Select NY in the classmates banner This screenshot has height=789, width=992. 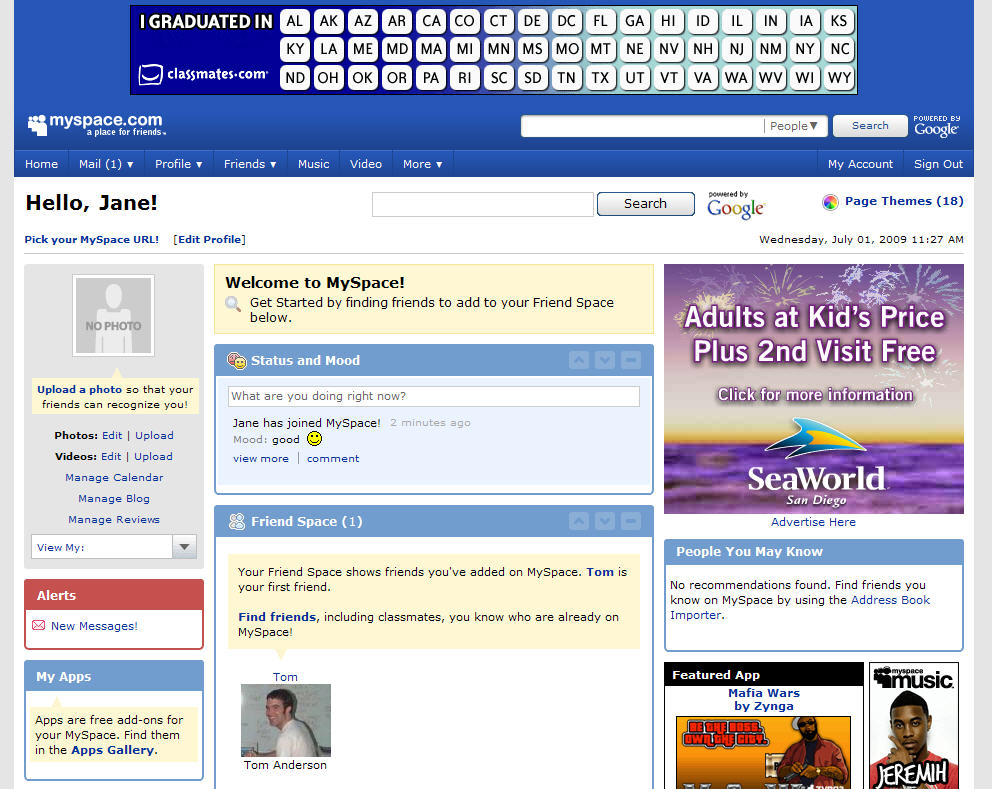(x=805, y=49)
